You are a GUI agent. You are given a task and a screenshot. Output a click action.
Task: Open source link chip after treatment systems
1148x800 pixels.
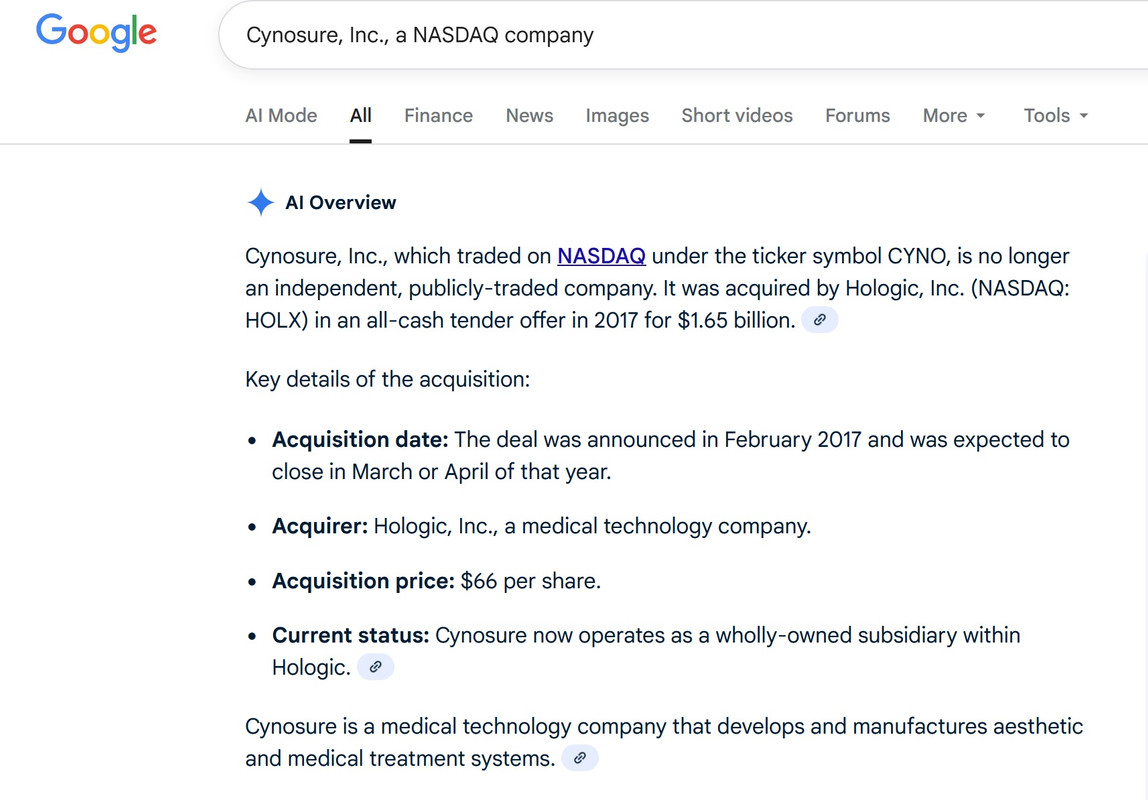coord(580,758)
